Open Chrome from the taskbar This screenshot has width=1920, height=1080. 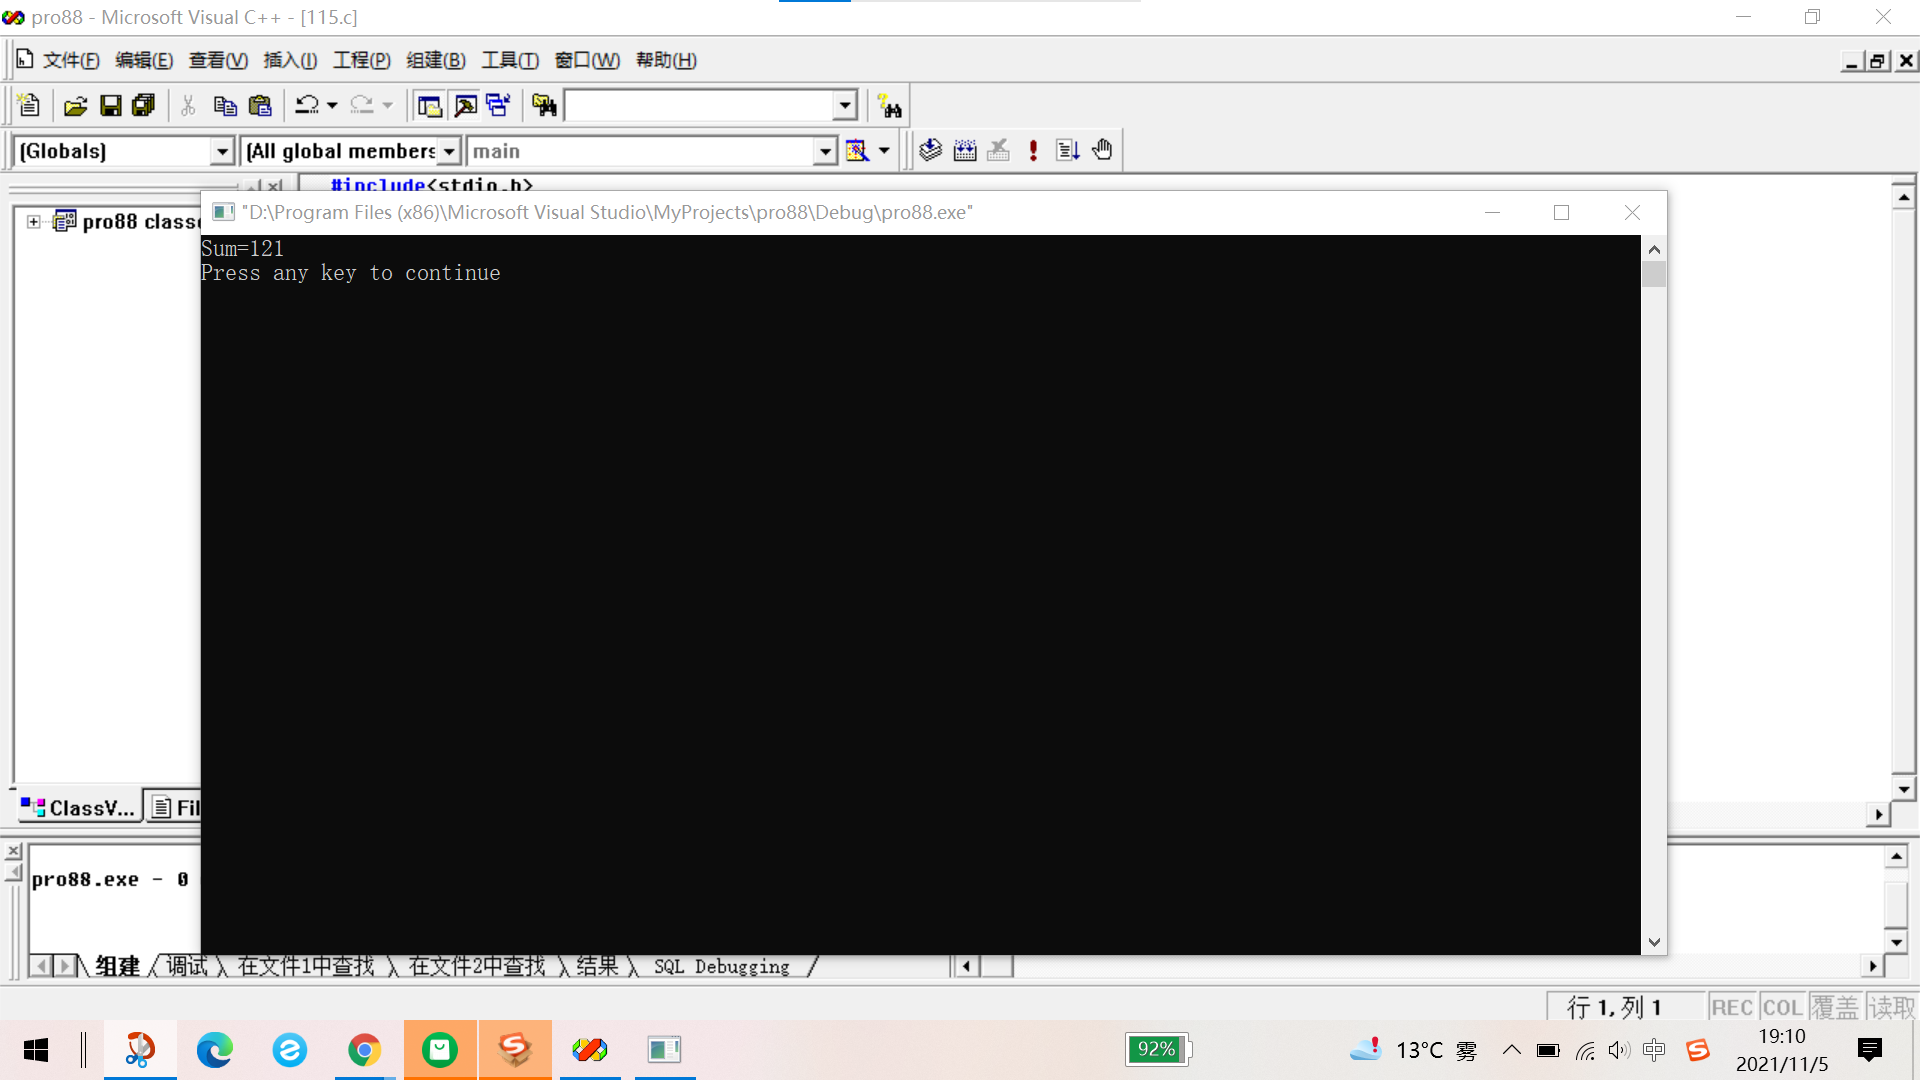(x=364, y=1050)
